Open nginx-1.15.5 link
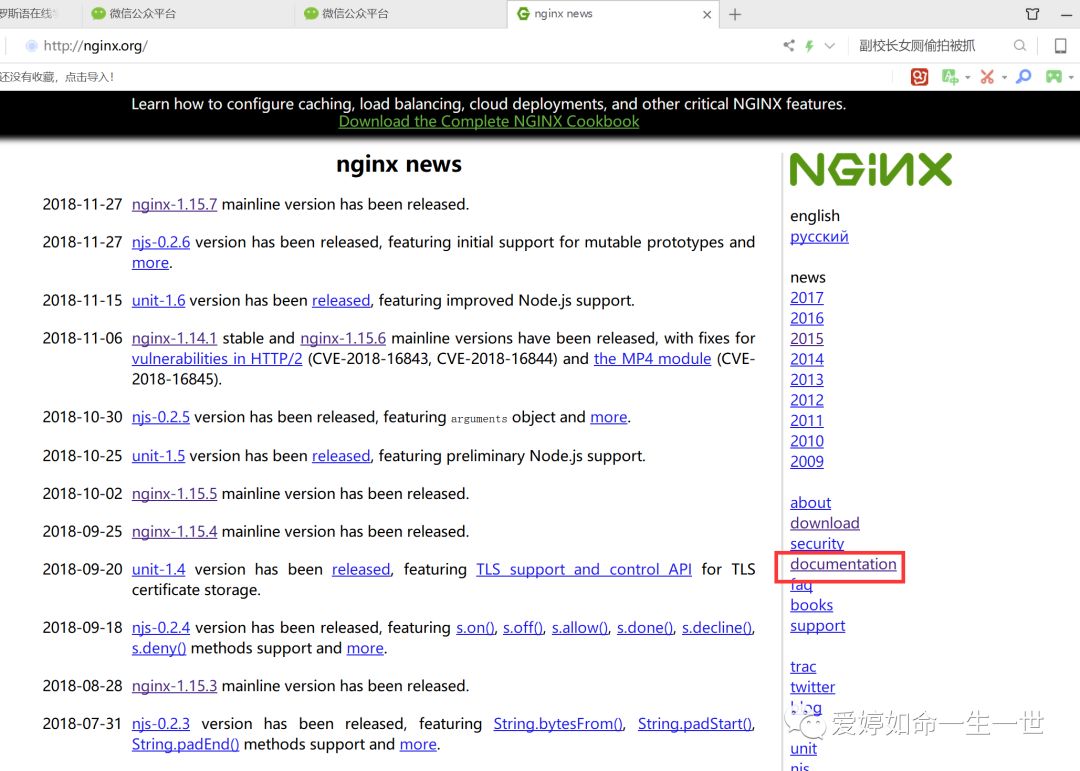Viewport: 1080px width, 771px height. pos(174,494)
